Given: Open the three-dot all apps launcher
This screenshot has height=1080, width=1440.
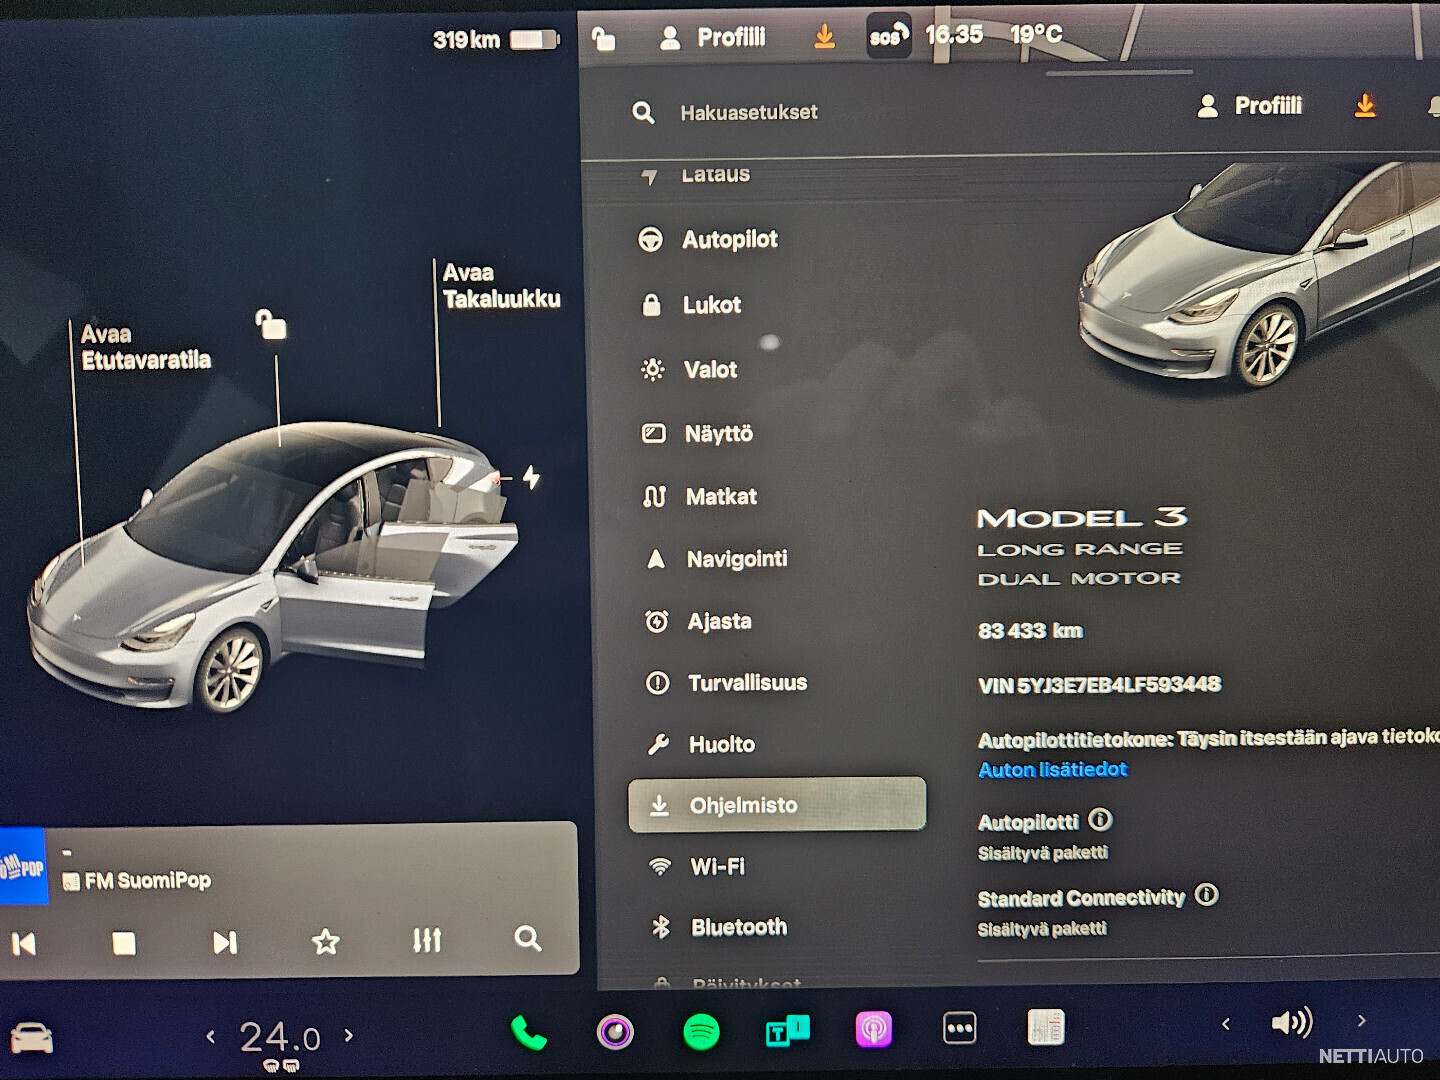Looking at the screenshot, I should click(x=959, y=1028).
